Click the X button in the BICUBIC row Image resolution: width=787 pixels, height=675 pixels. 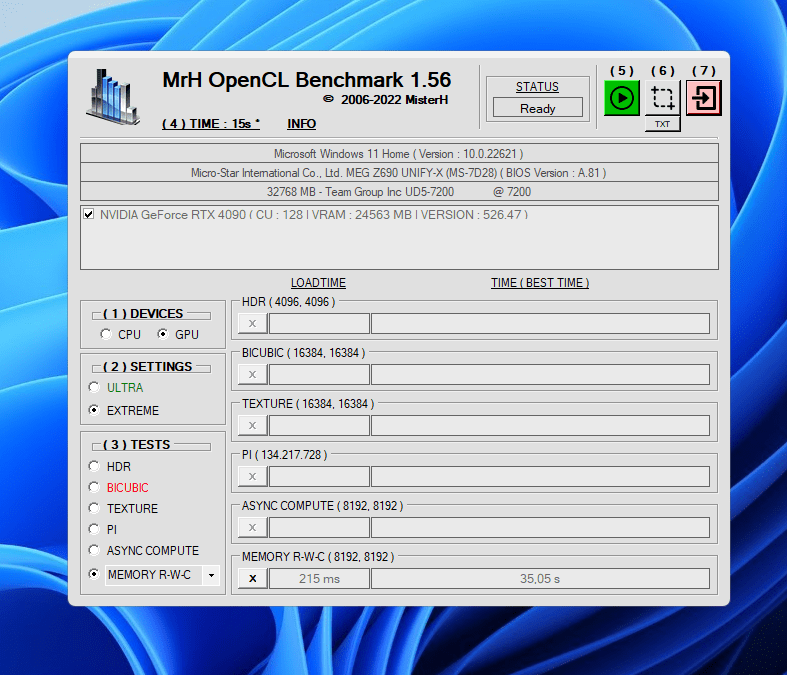(252, 374)
